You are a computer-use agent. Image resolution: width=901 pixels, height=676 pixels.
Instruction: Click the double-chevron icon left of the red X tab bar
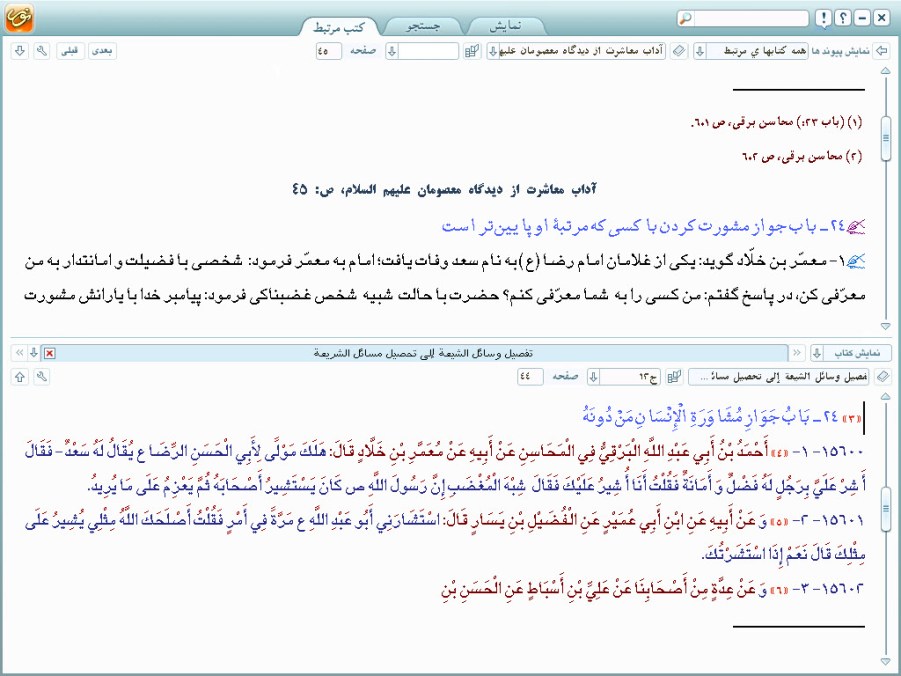19,353
